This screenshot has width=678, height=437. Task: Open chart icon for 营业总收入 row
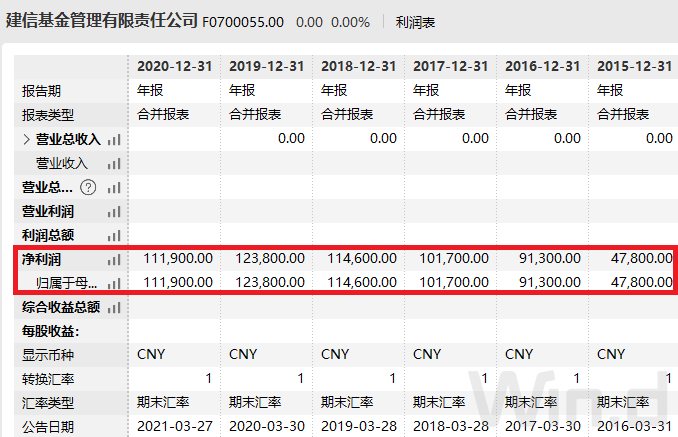click(x=114, y=140)
